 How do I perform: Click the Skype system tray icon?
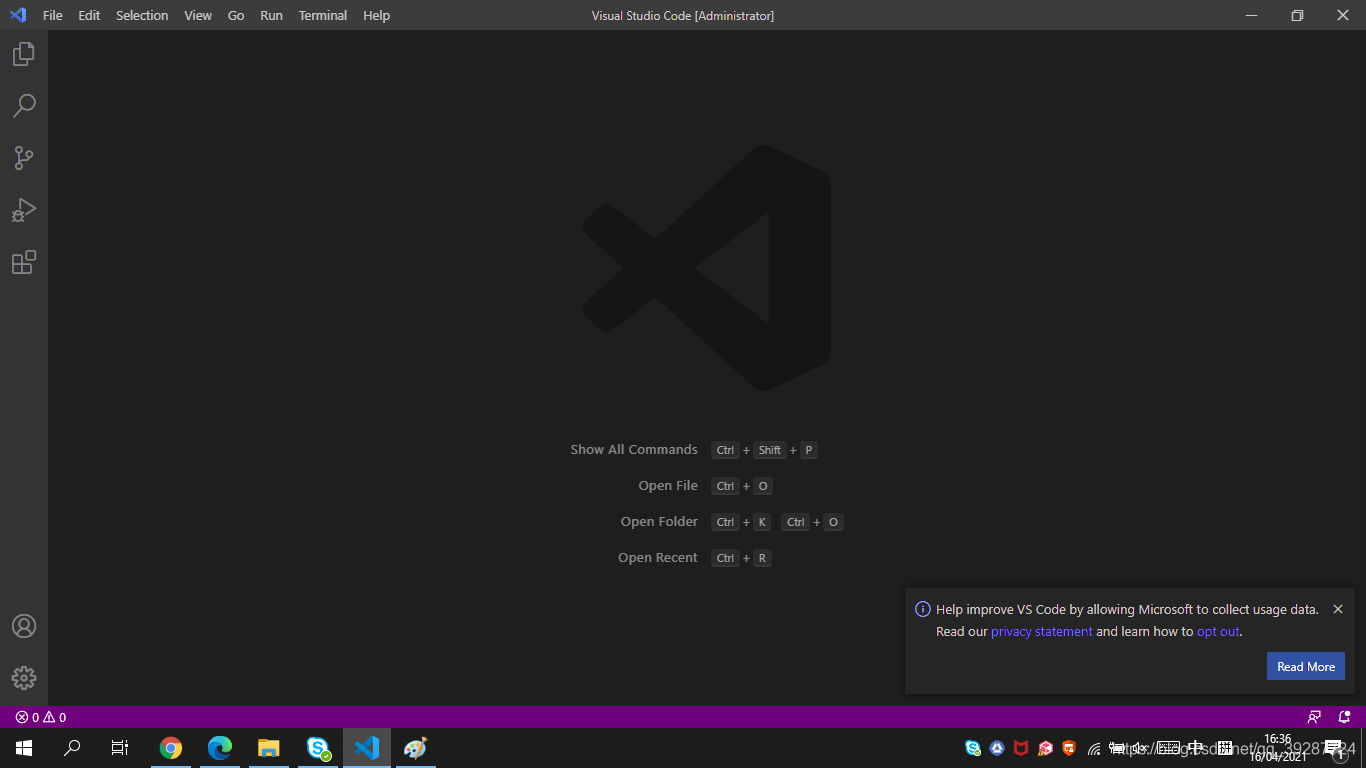pyautogui.click(x=973, y=748)
